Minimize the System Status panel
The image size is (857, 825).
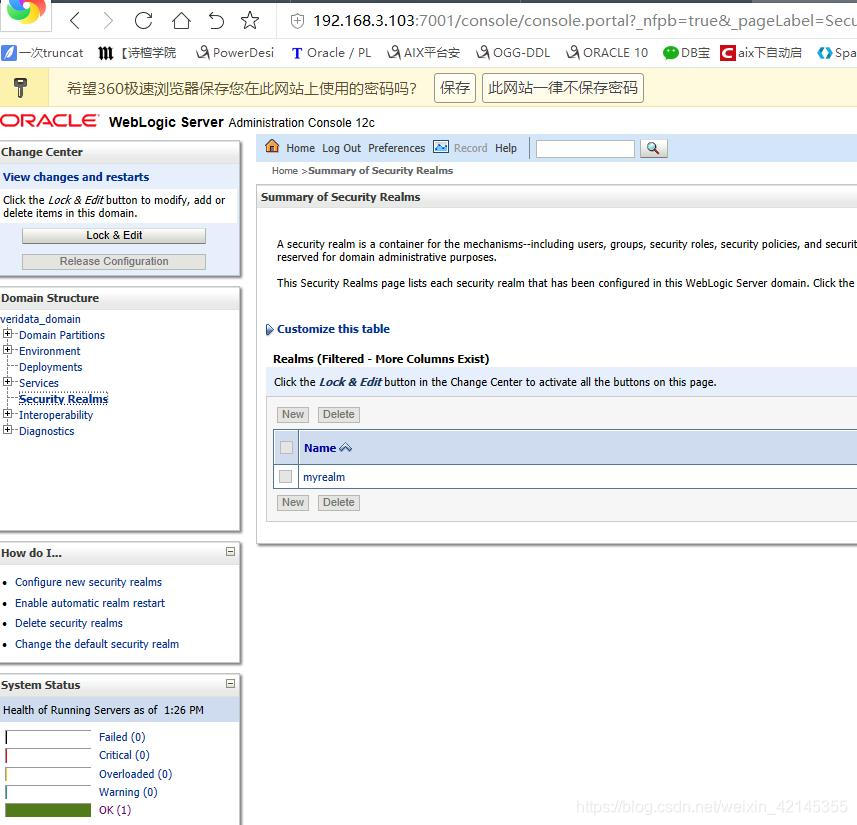point(231,683)
